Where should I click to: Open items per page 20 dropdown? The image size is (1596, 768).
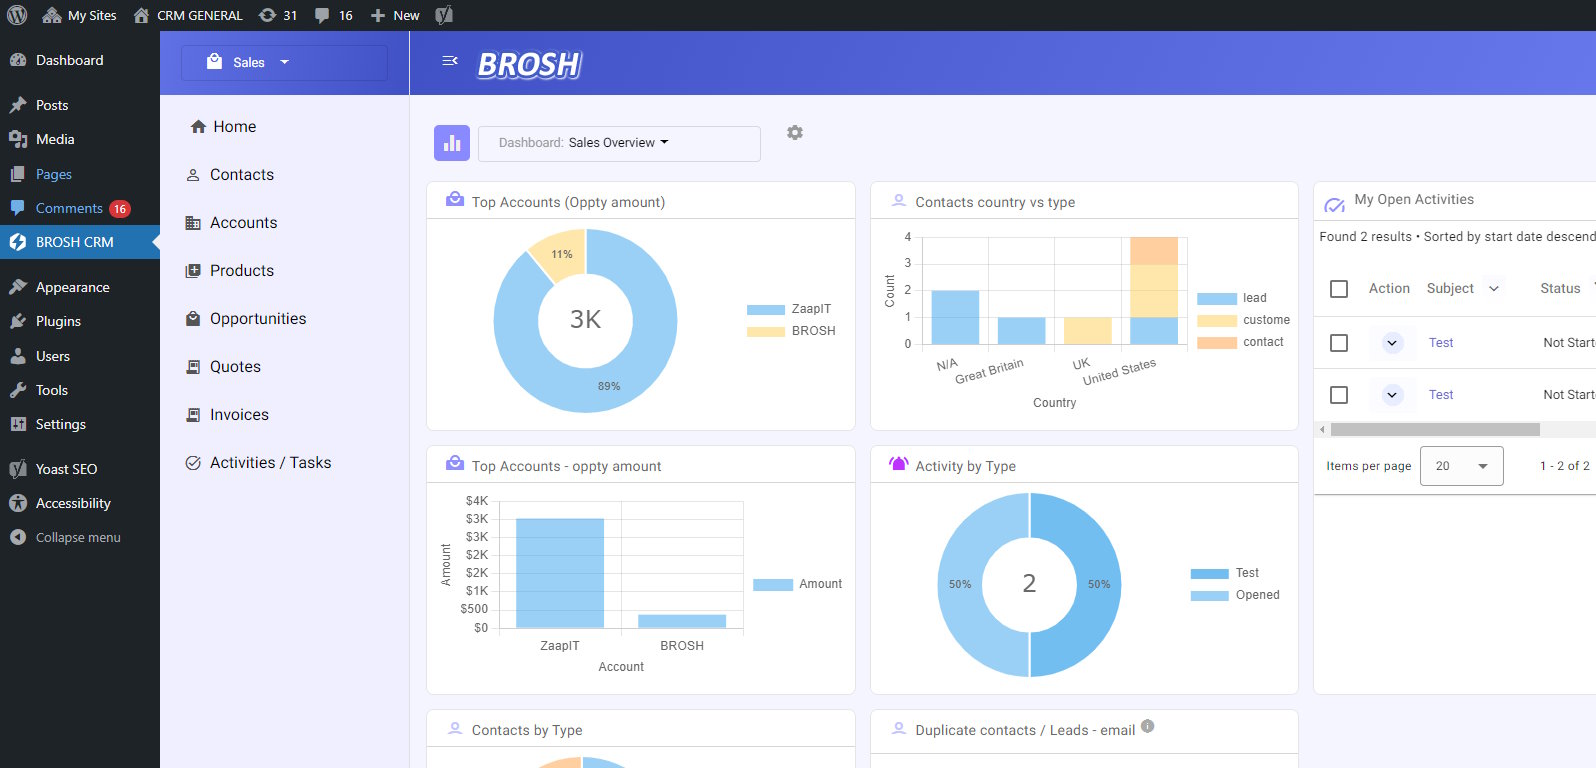(x=1462, y=466)
